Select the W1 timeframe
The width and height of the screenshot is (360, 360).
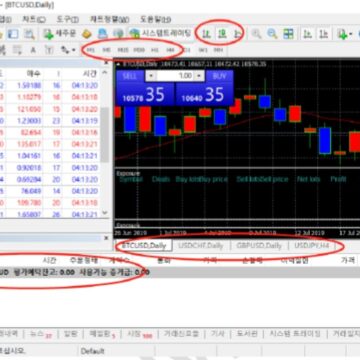click(203, 50)
